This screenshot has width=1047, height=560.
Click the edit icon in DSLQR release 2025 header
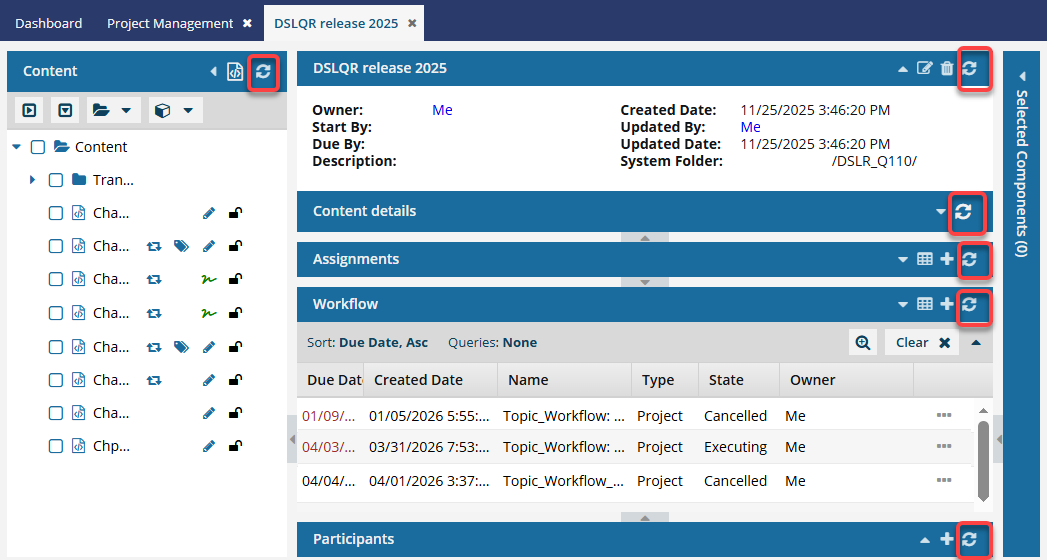pyautogui.click(x=925, y=69)
